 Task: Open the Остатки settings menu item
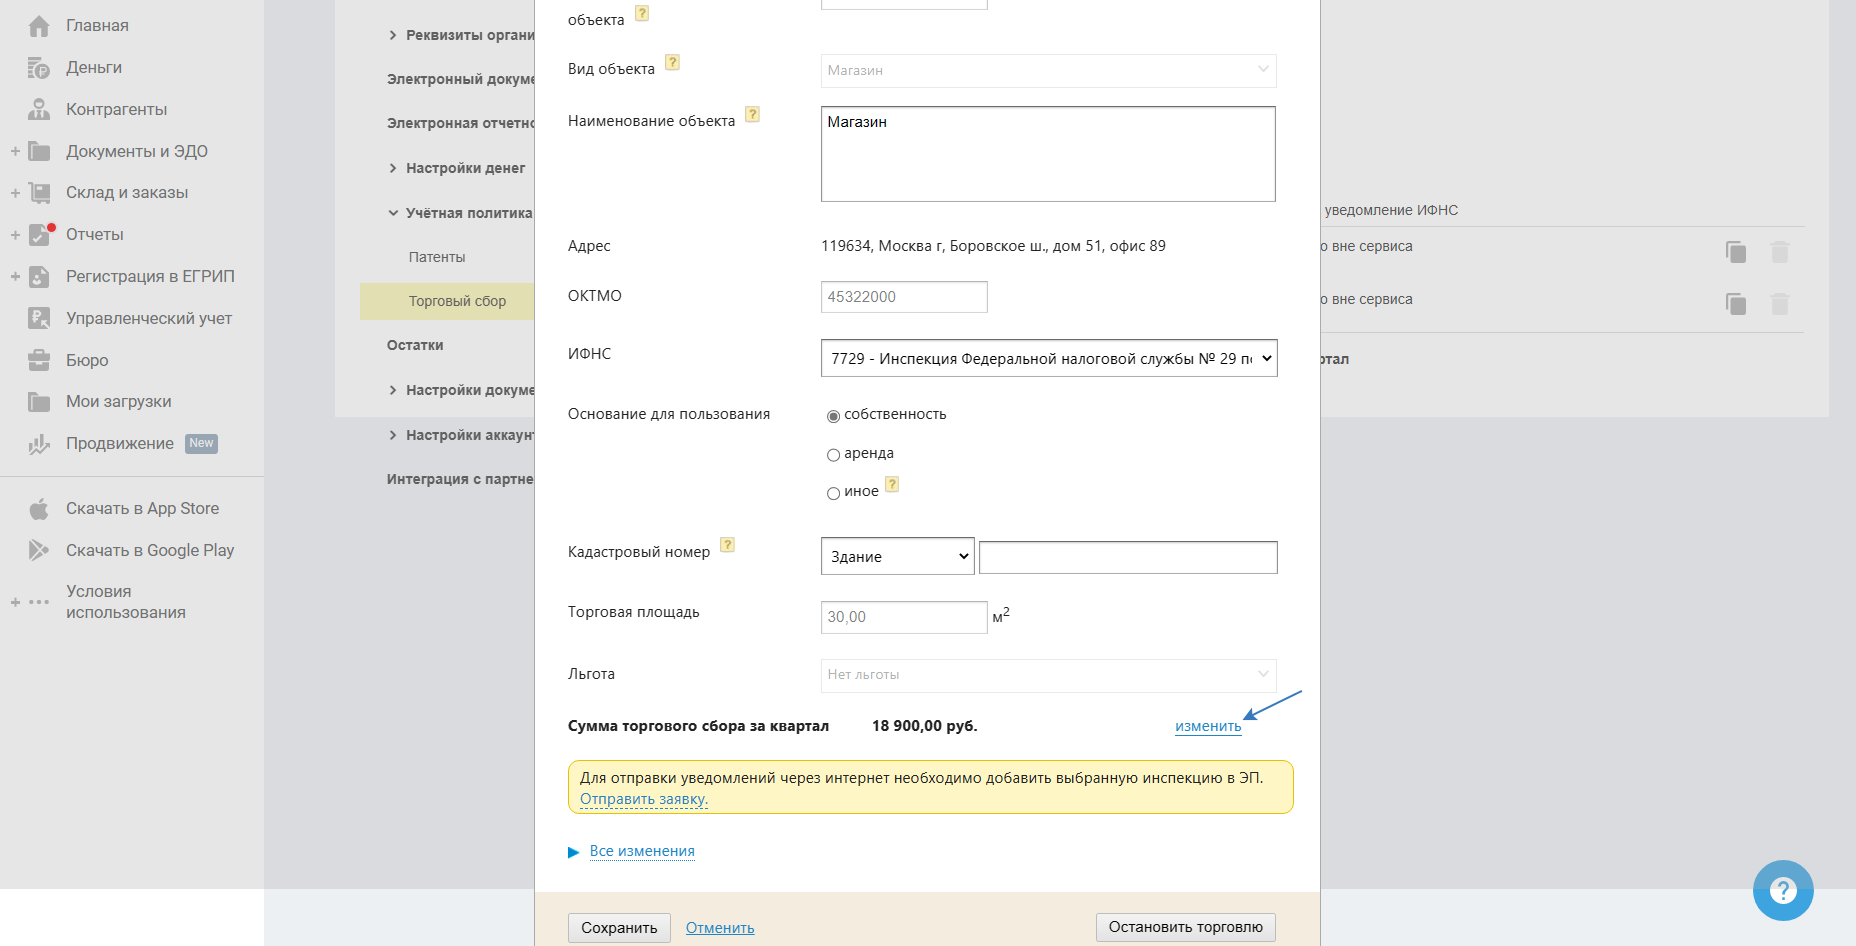[415, 345]
